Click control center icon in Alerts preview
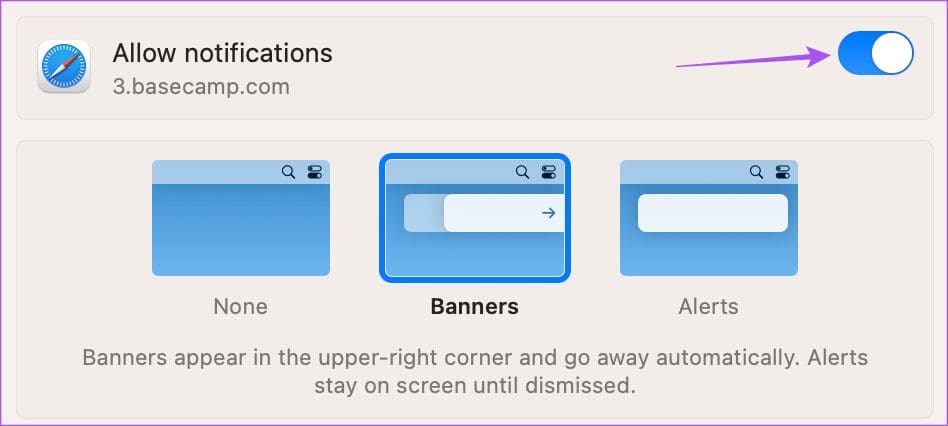 pos(783,172)
